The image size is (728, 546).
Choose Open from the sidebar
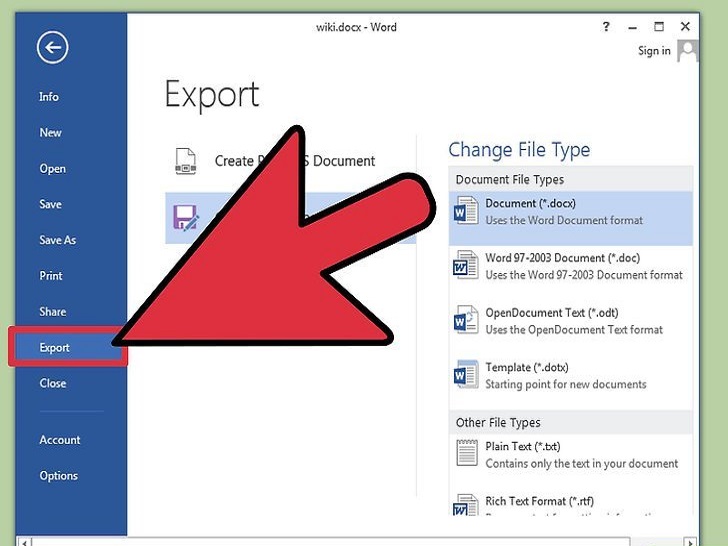(x=52, y=169)
